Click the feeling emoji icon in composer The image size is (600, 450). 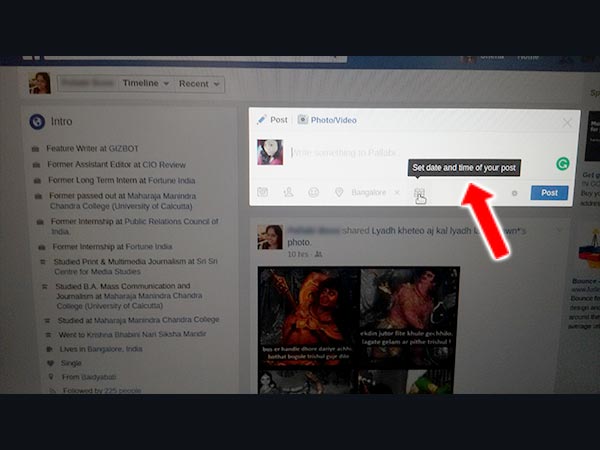[313, 192]
